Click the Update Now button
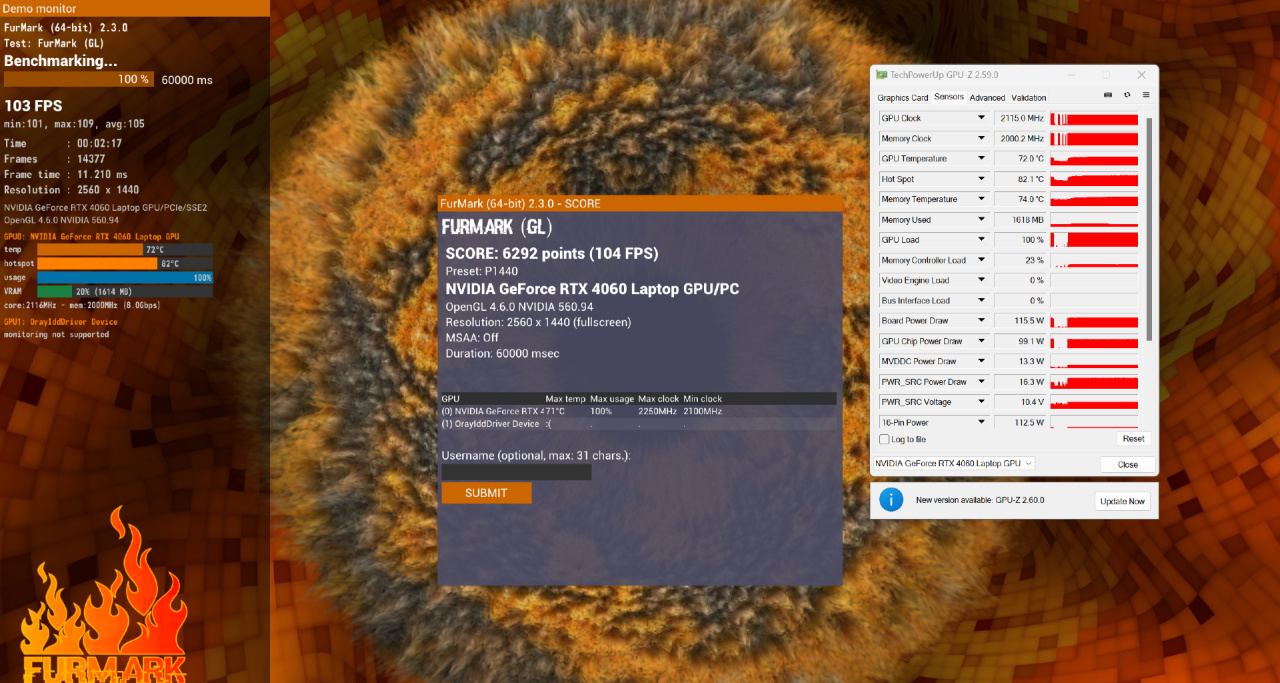1280x683 pixels. [x=1122, y=501]
